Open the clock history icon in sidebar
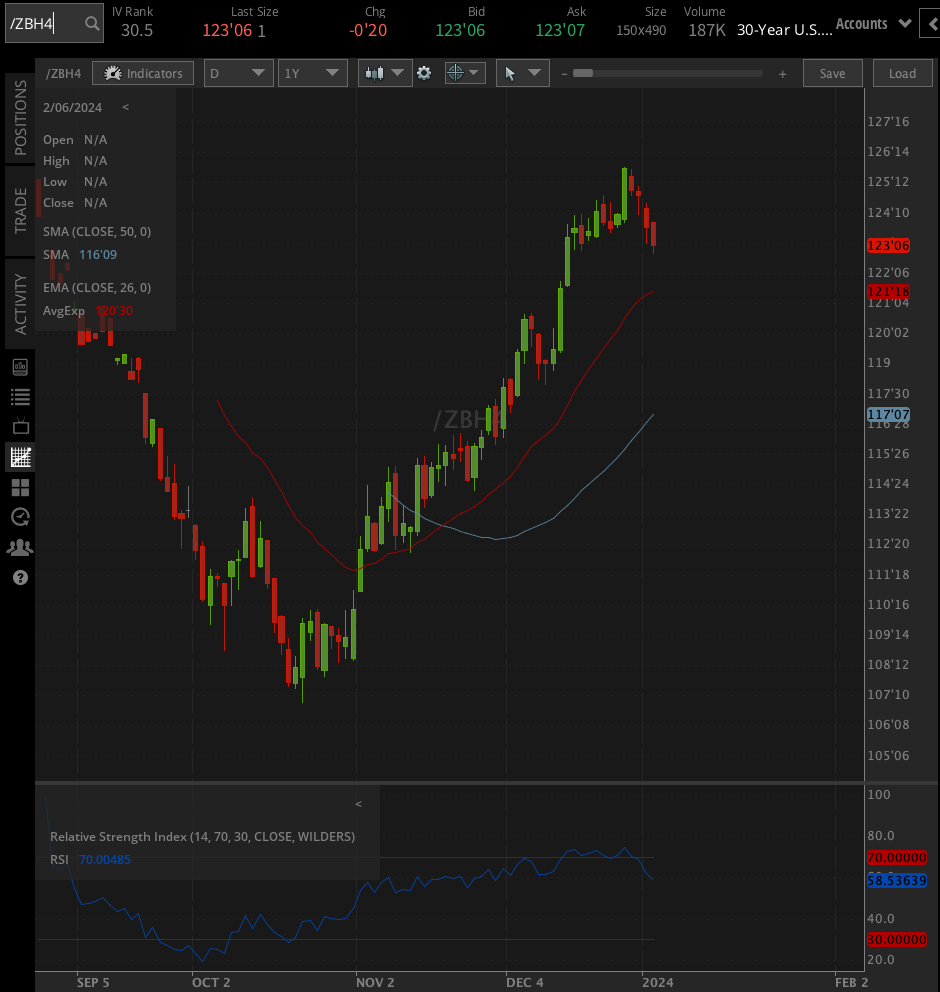 (x=20, y=517)
